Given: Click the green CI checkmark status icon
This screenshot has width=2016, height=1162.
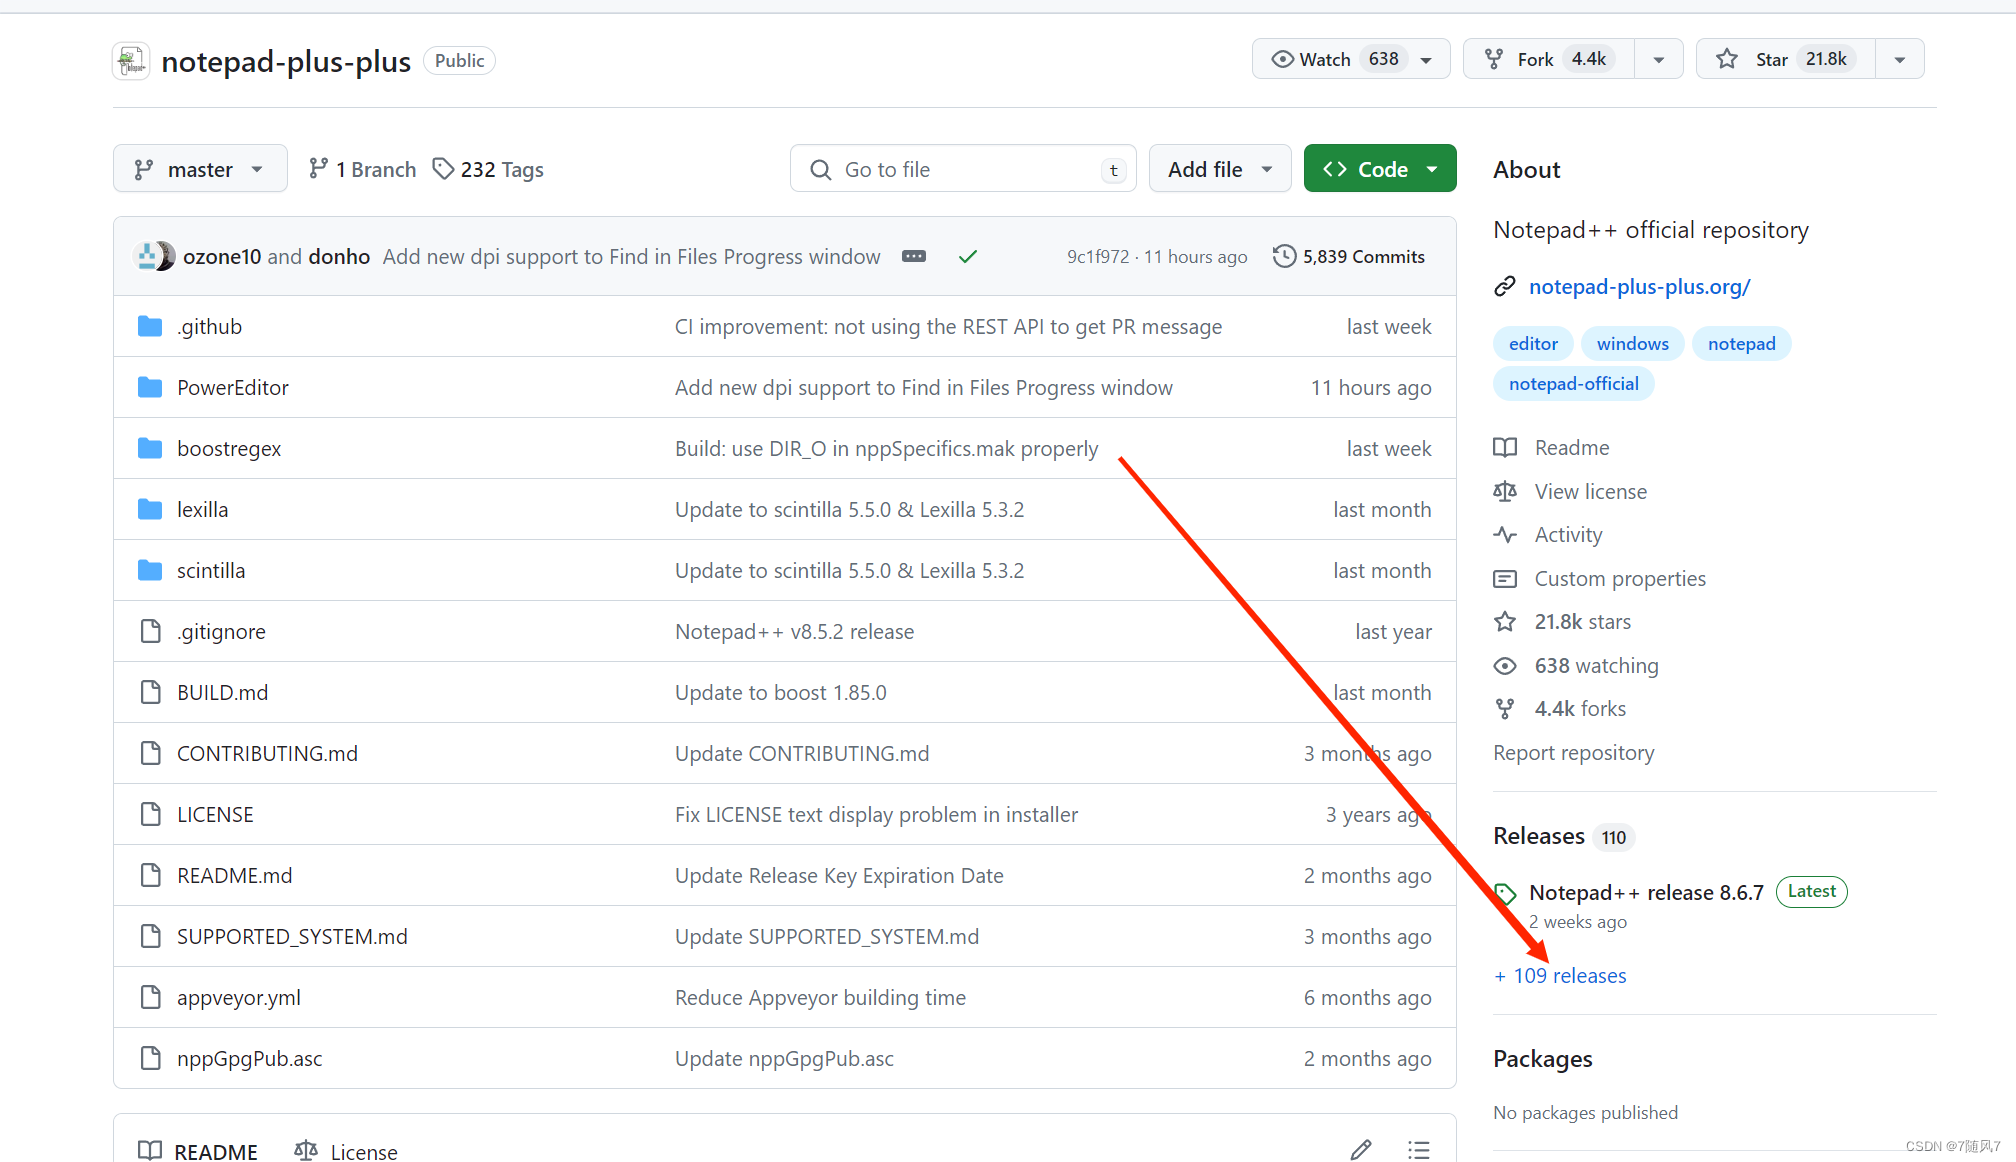Looking at the screenshot, I should click(967, 257).
